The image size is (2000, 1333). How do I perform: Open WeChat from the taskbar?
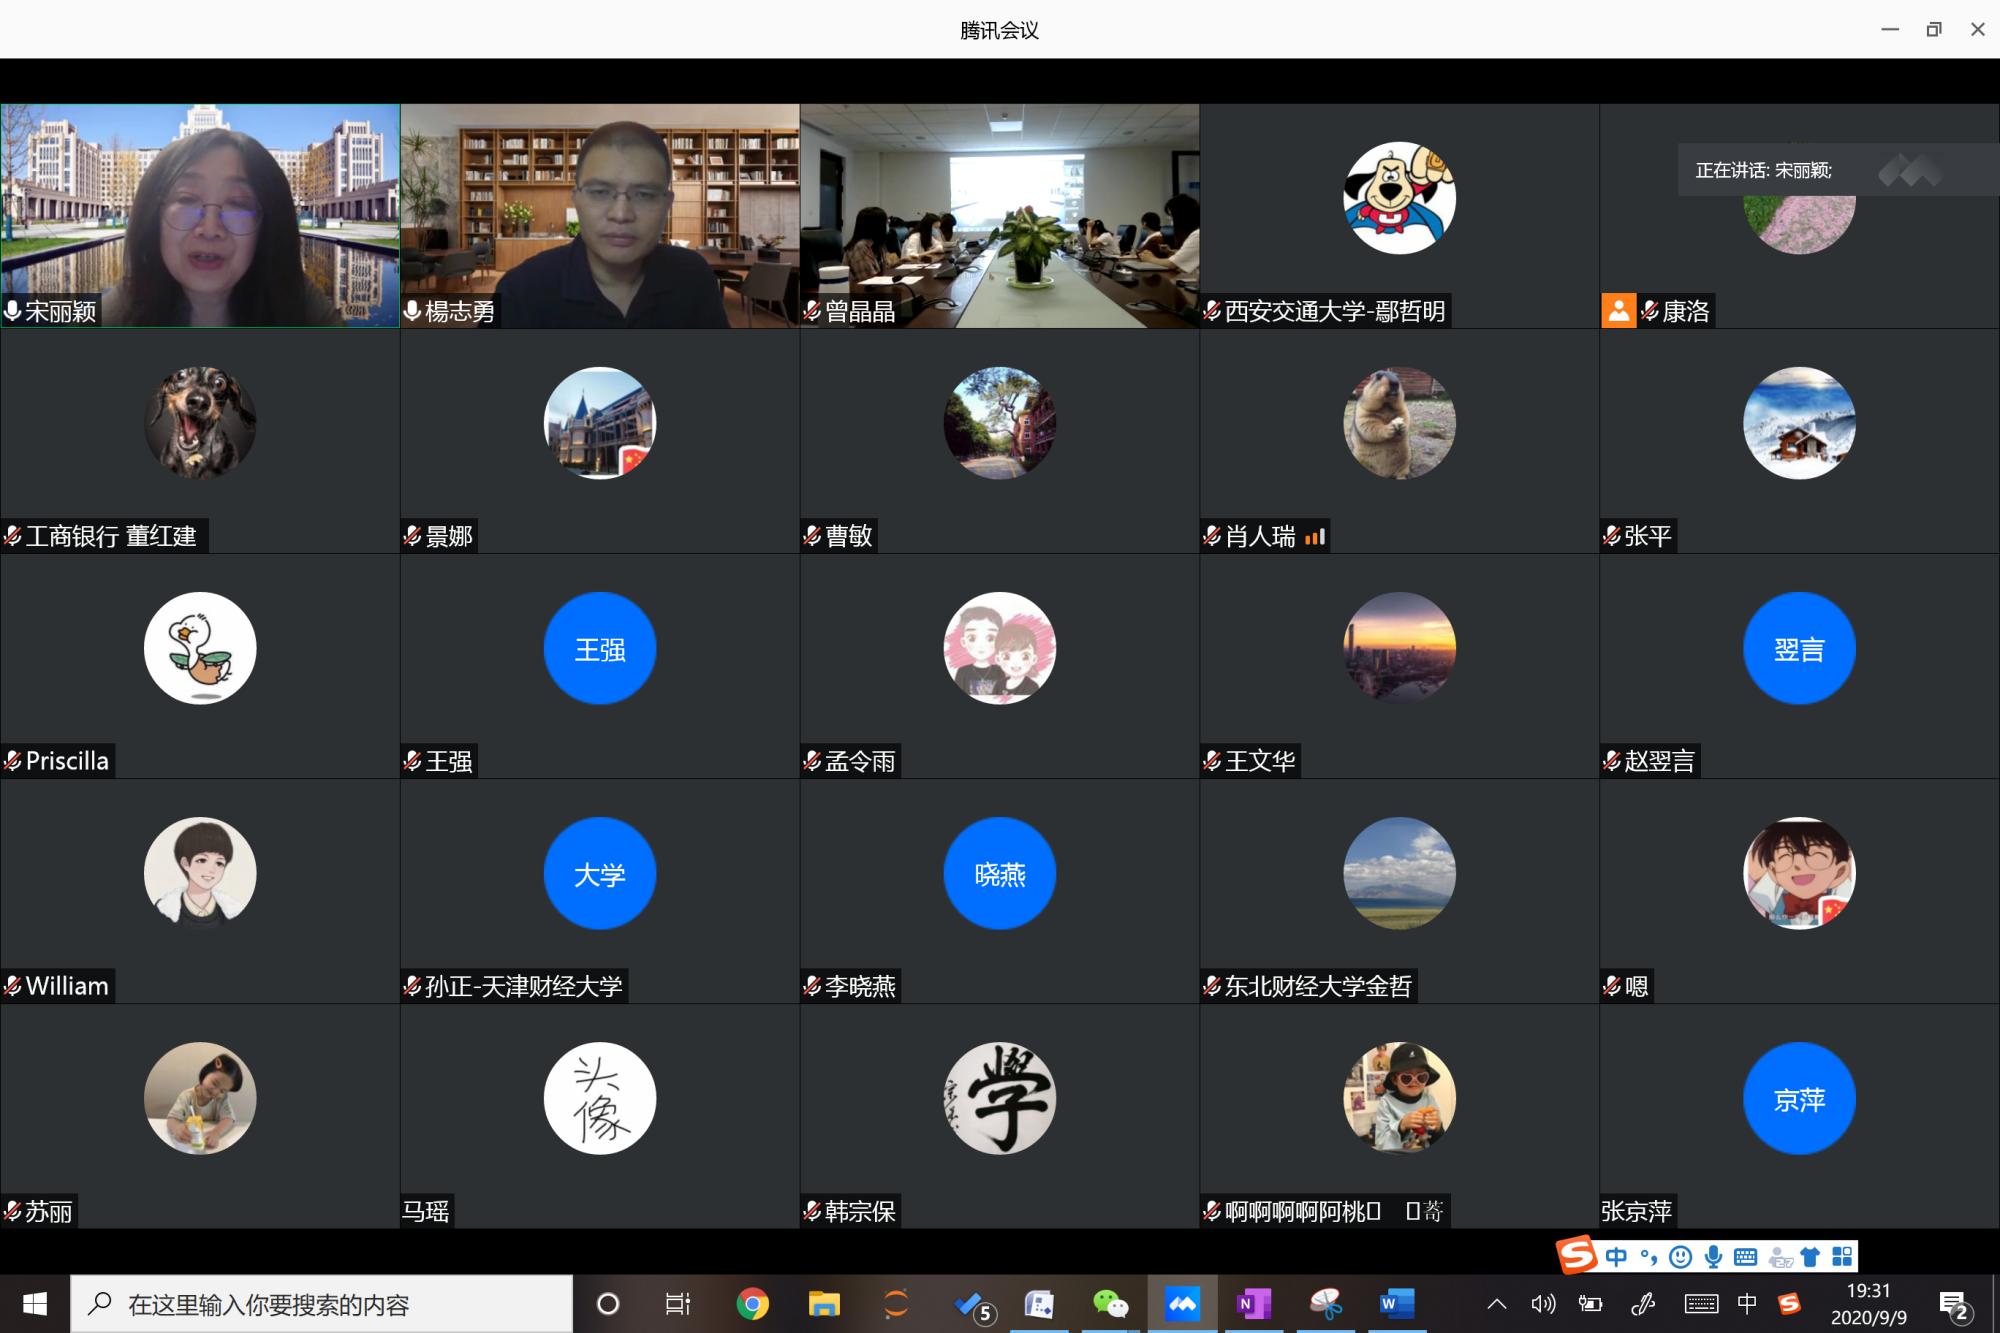pyautogui.click(x=1110, y=1304)
